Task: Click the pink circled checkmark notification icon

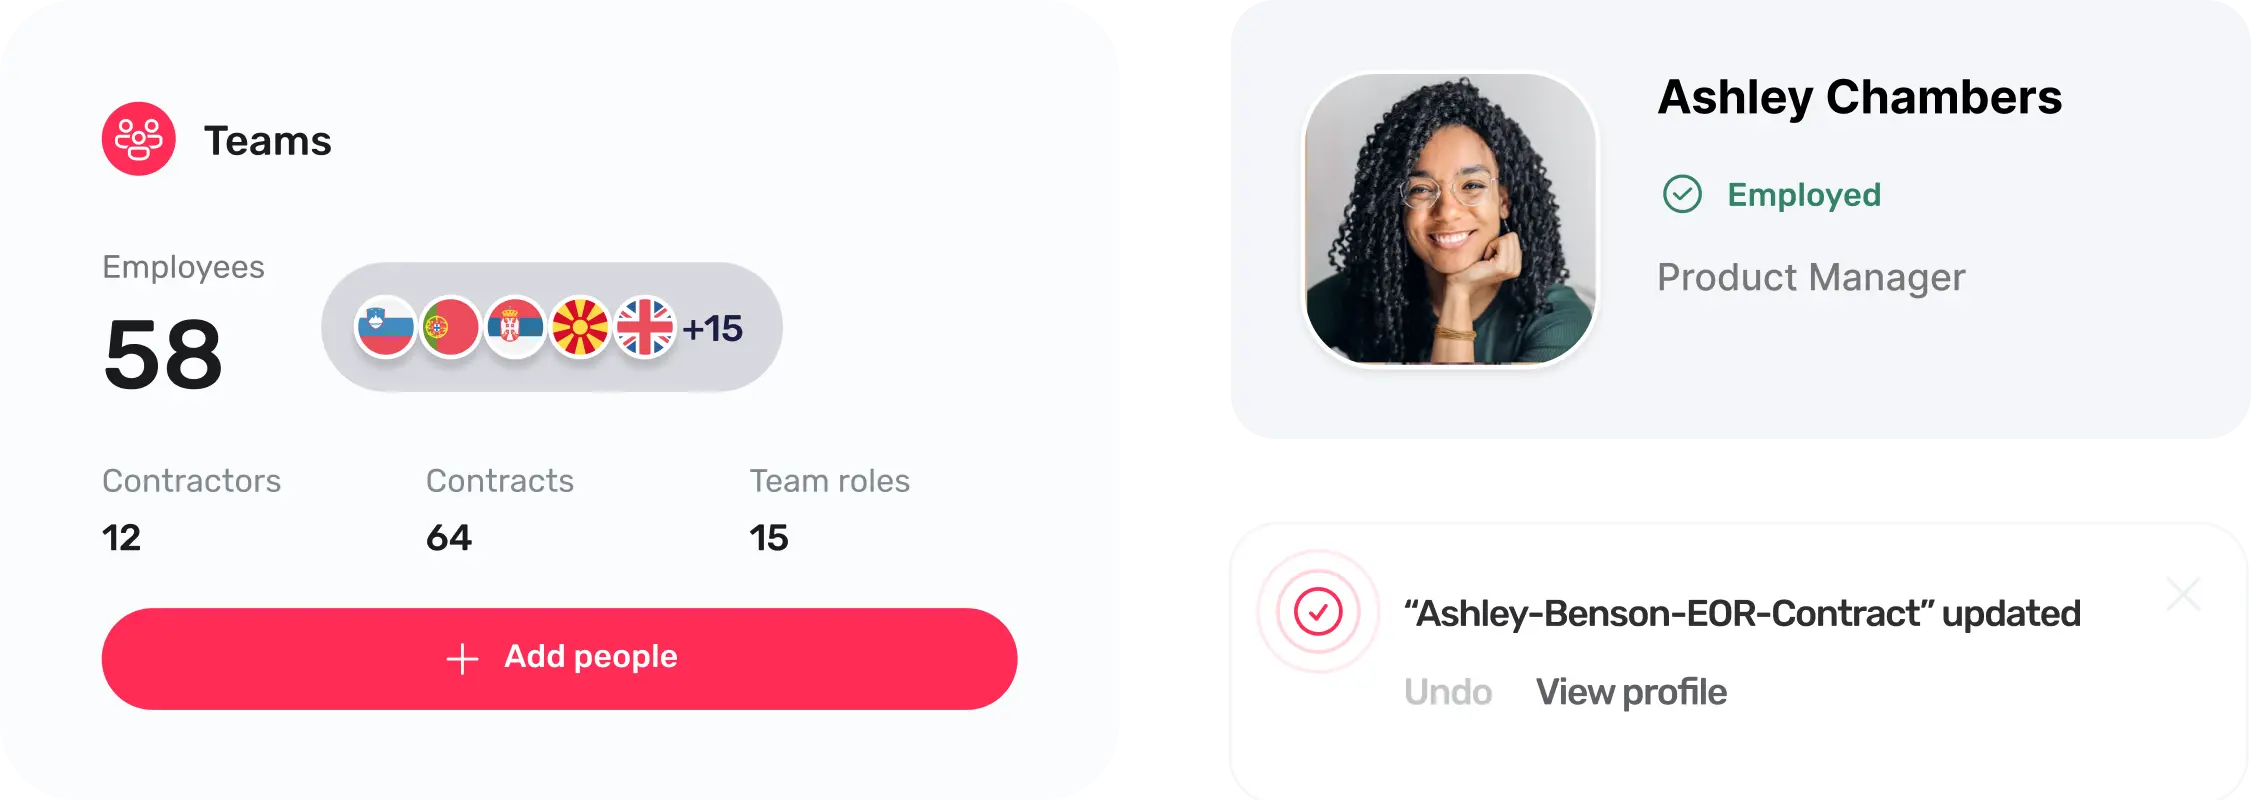Action: tap(1318, 611)
